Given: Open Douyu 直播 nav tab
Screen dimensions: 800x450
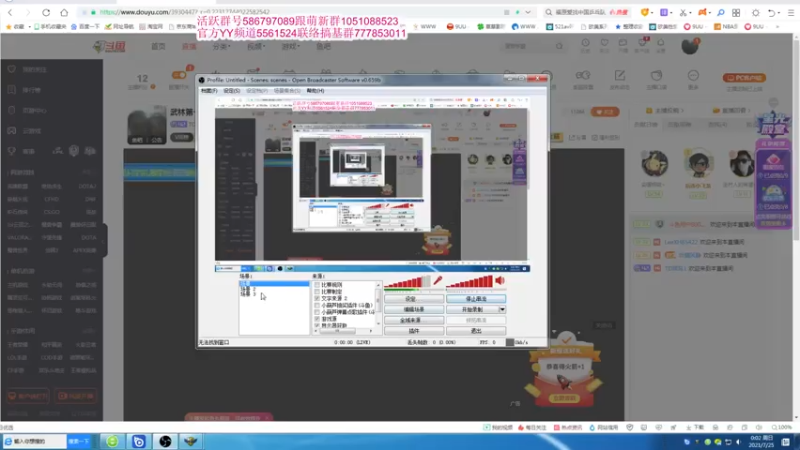Looking at the screenshot, I should (189, 46).
